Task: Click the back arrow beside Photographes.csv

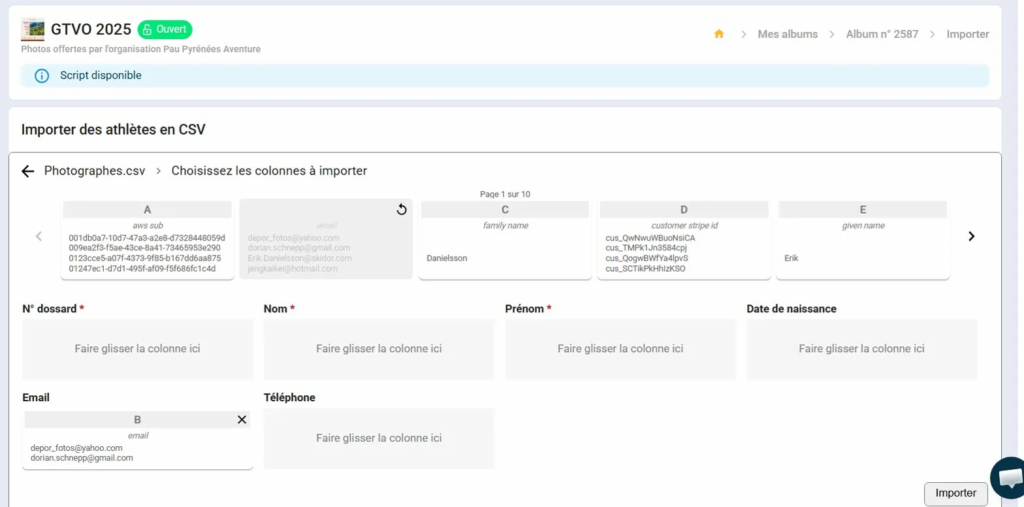Action: click(x=28, y=171)
